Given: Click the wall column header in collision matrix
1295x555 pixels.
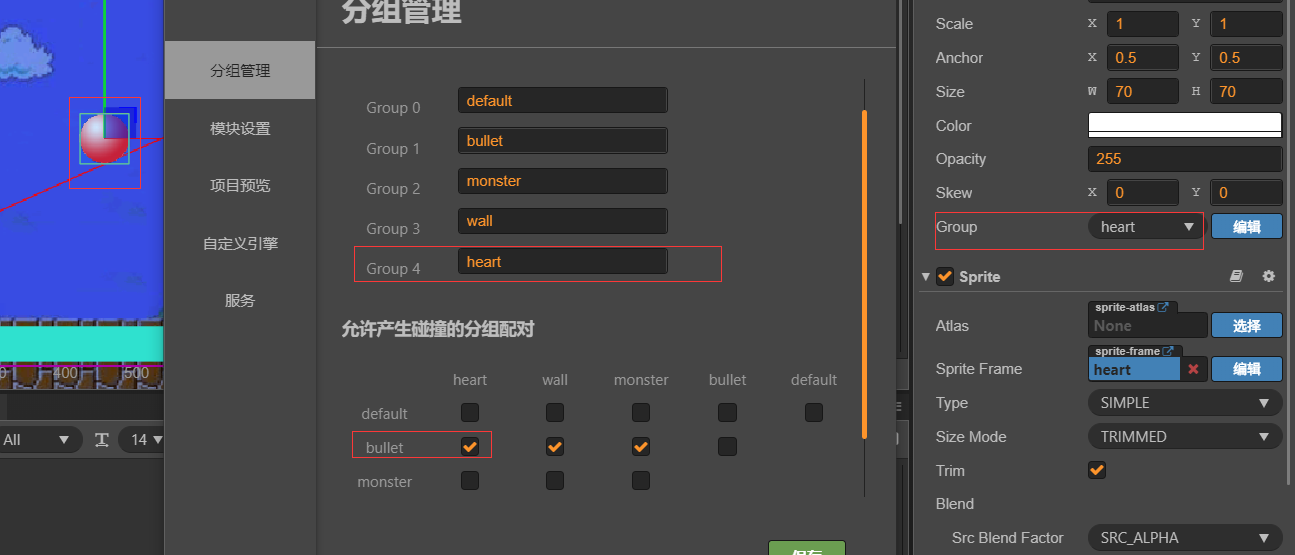Looking at the screenshot, I should [x=555, y=380].
